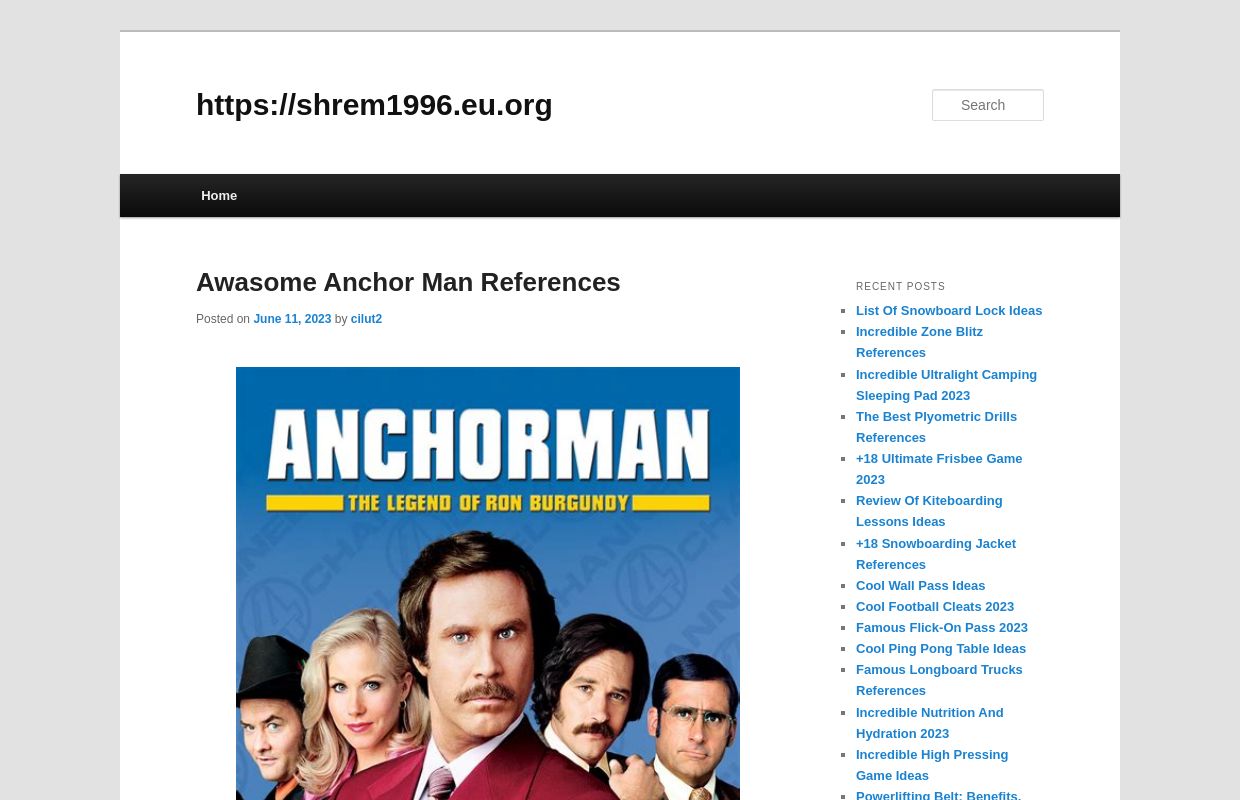Open Cool Football Cleats 2023 post
The width and height of the screenshot is (1240, 800).
click(x=935, y=607)
